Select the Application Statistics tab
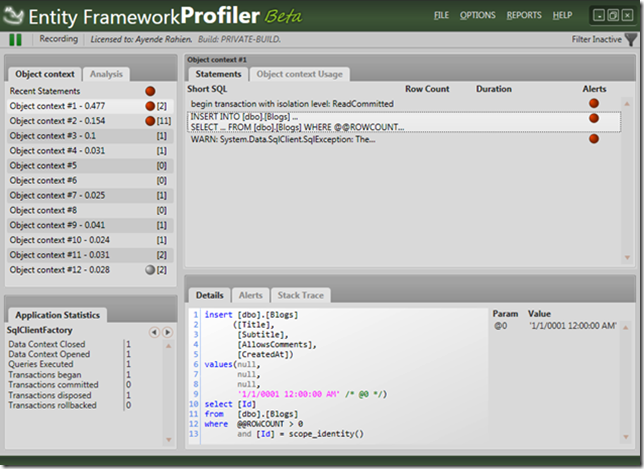Viewport: 644px width, 469px height. (x=58, y=315)
